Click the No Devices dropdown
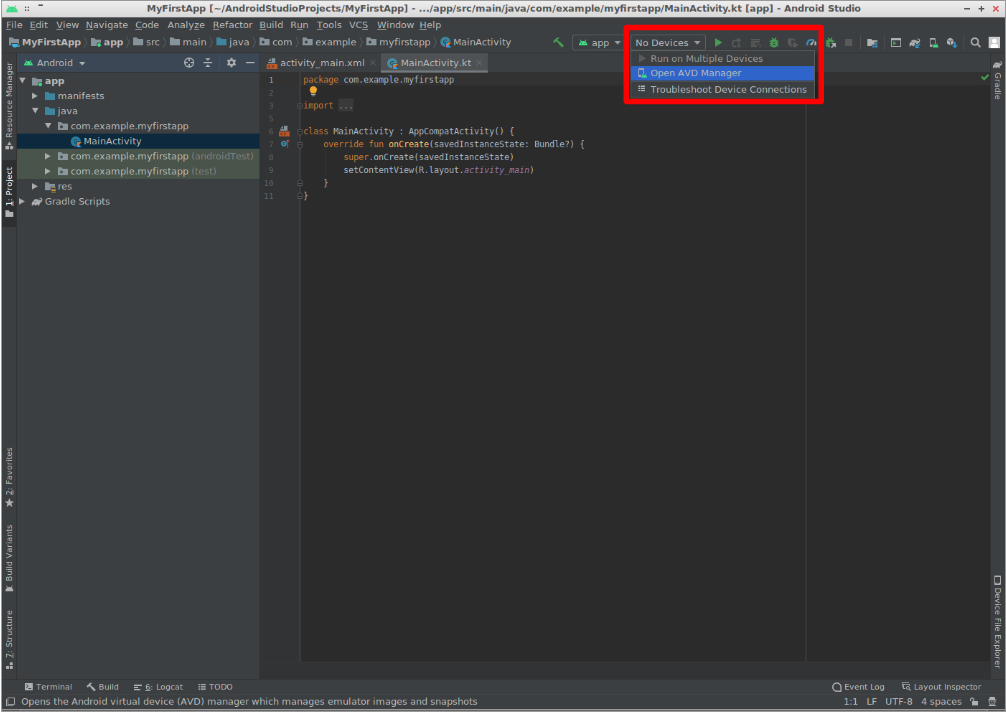Viewport: 1006px width, 712px height. [667, 42]
